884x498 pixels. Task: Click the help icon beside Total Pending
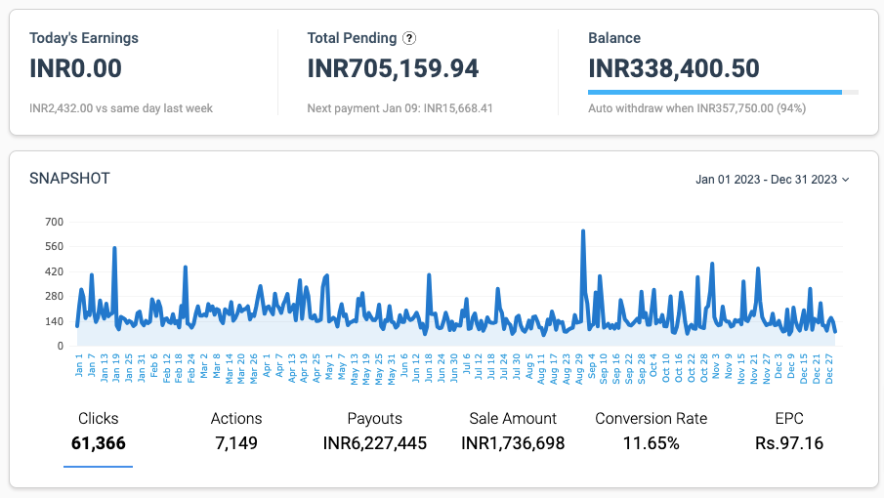[x=409, y=39]
